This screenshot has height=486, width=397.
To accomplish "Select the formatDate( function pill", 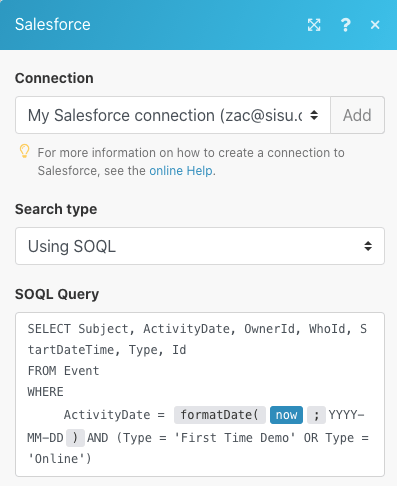I will click(x=220, y=415).
